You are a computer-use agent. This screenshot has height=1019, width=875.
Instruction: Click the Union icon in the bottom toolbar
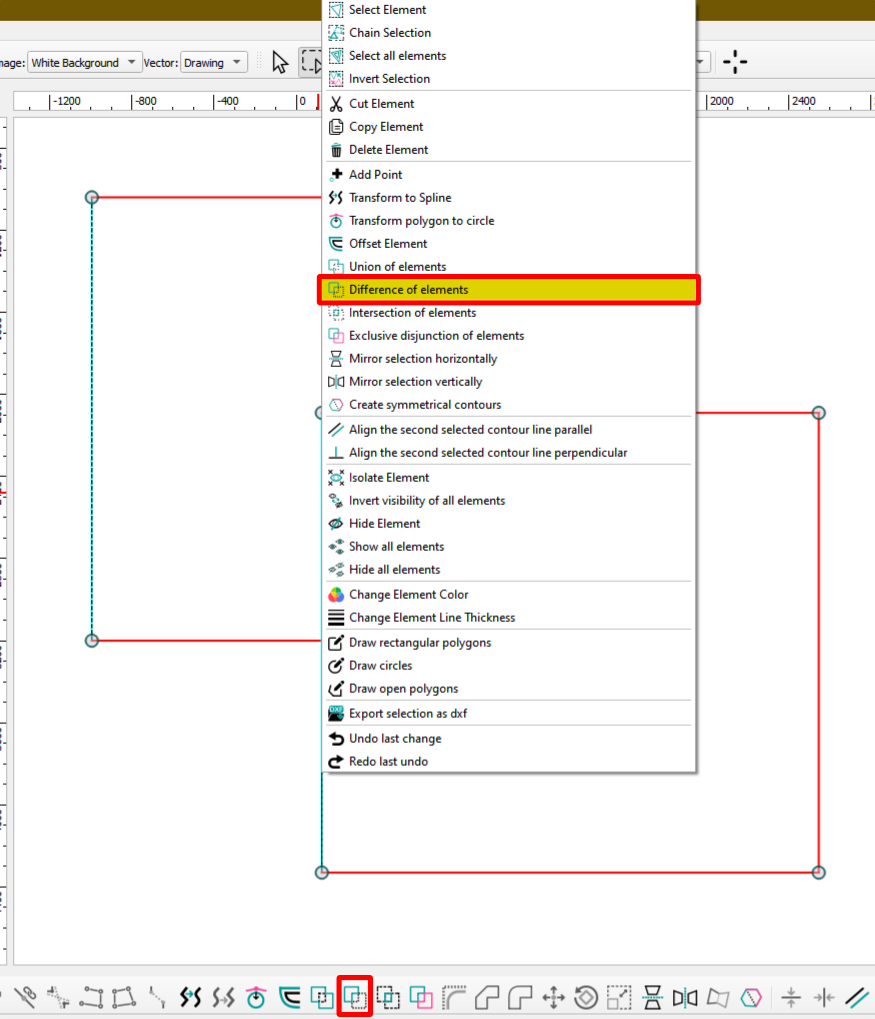(321, 997)
